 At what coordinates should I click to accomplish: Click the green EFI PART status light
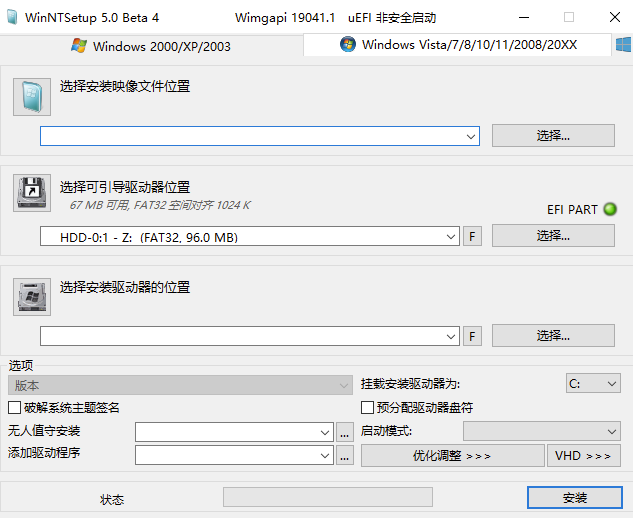point(610,209)
